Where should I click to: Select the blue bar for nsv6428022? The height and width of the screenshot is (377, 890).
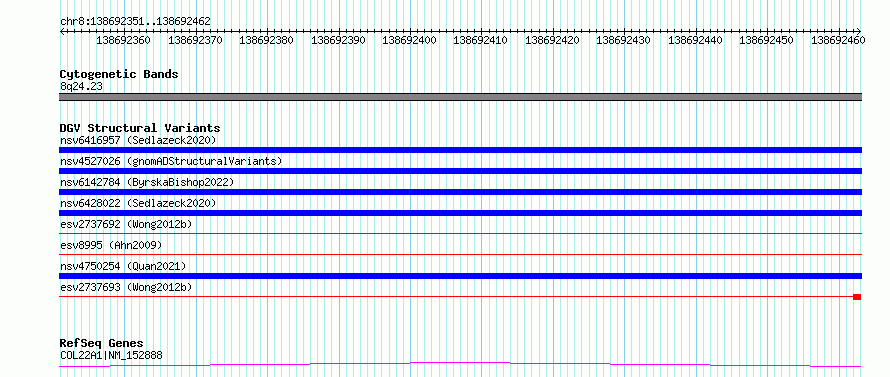point(460,213)
